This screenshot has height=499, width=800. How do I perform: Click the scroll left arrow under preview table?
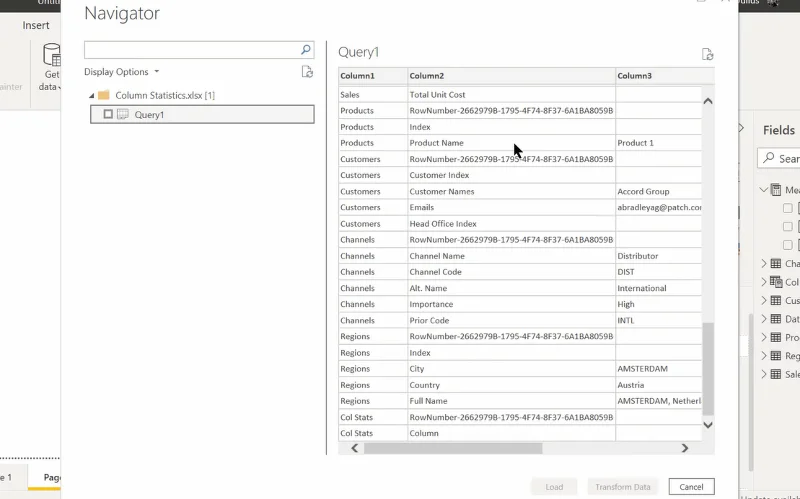pos(355,448)
